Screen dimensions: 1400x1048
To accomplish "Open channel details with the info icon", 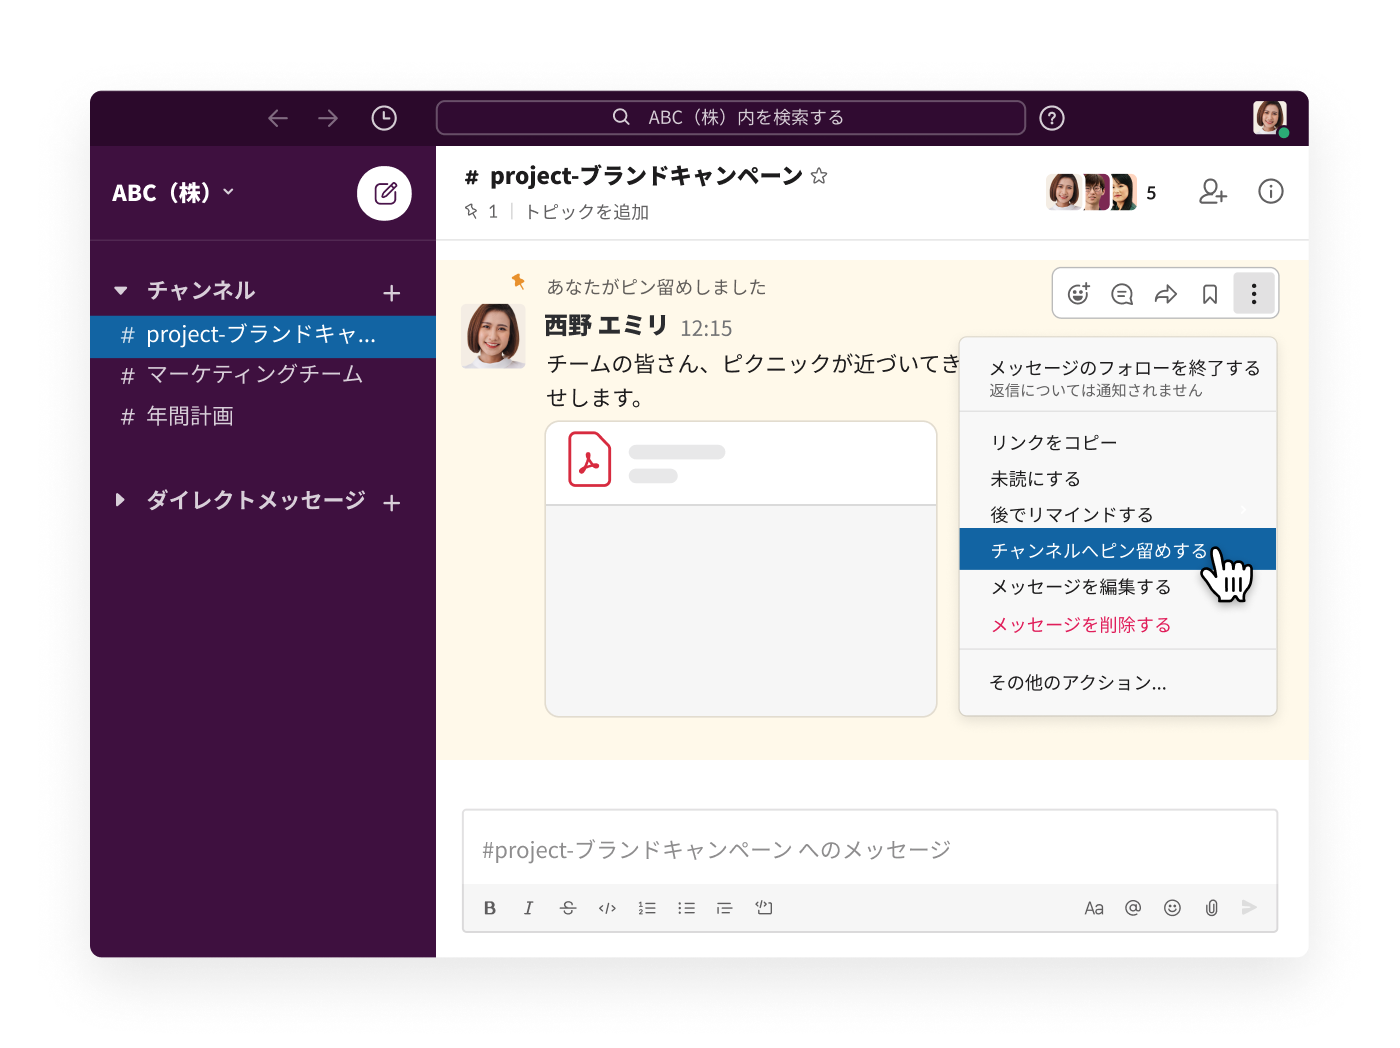I will [x=1270, y=192].
